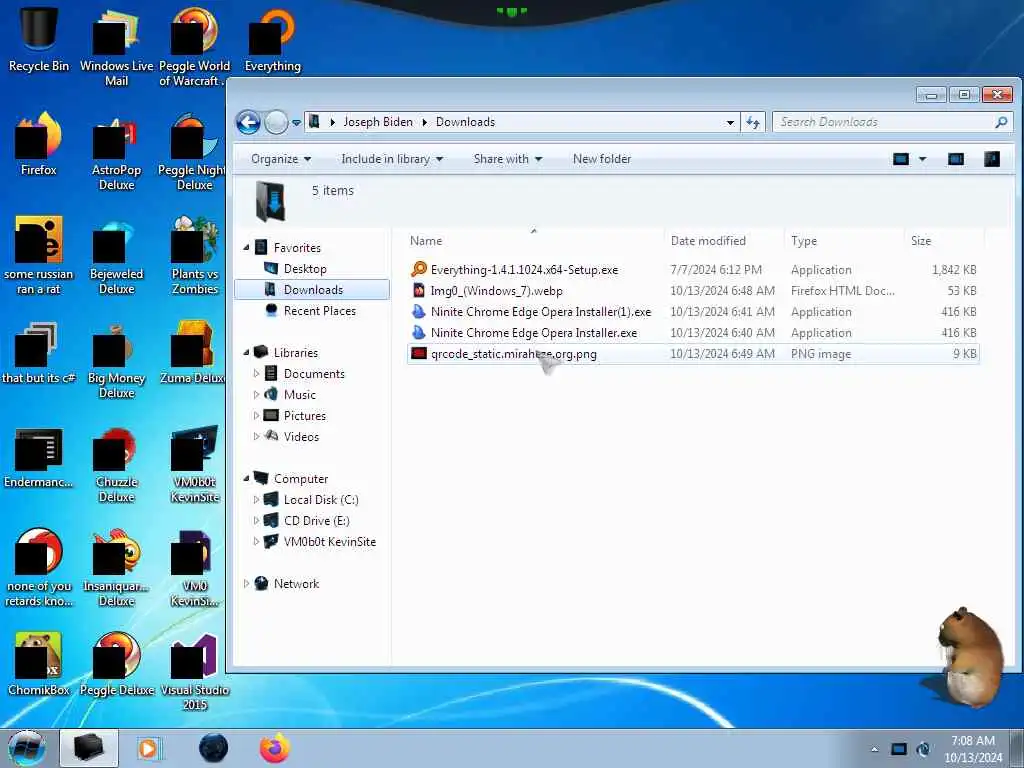Viewport: 1024px width, 768px height.
Task: Select Visual Studio 2015 desktop icon
Action: click(195, 671)
